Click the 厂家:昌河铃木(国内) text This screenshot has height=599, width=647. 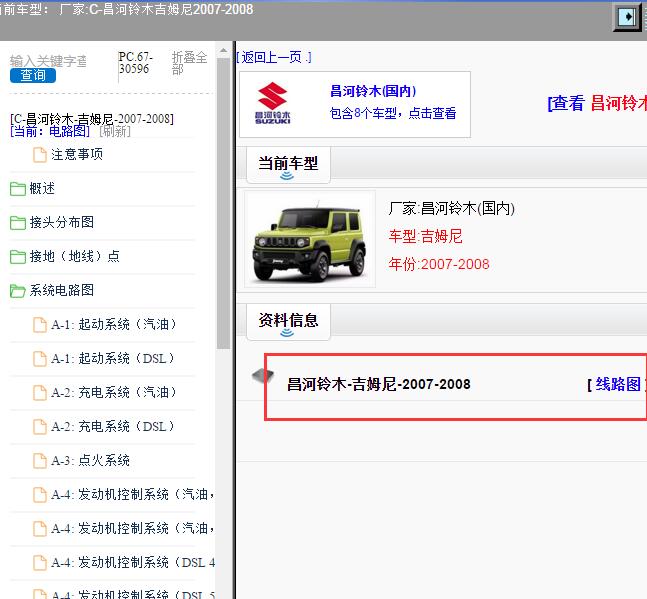pyautogui.click(x=451, y=208)
